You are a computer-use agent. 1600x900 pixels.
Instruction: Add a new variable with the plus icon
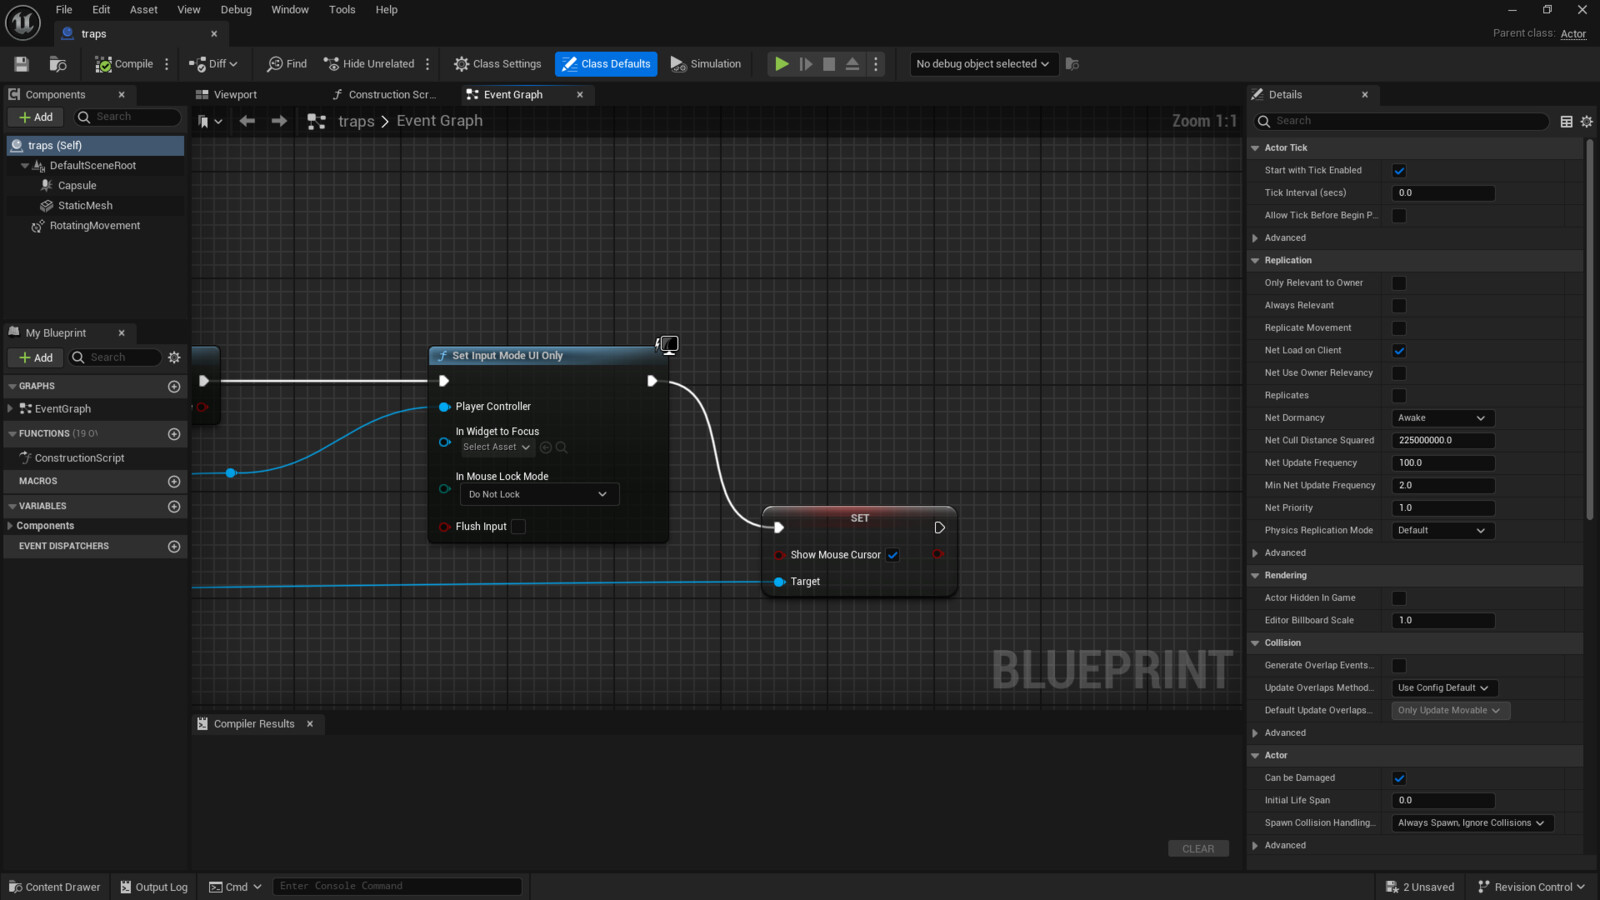(x=174, y=507)
